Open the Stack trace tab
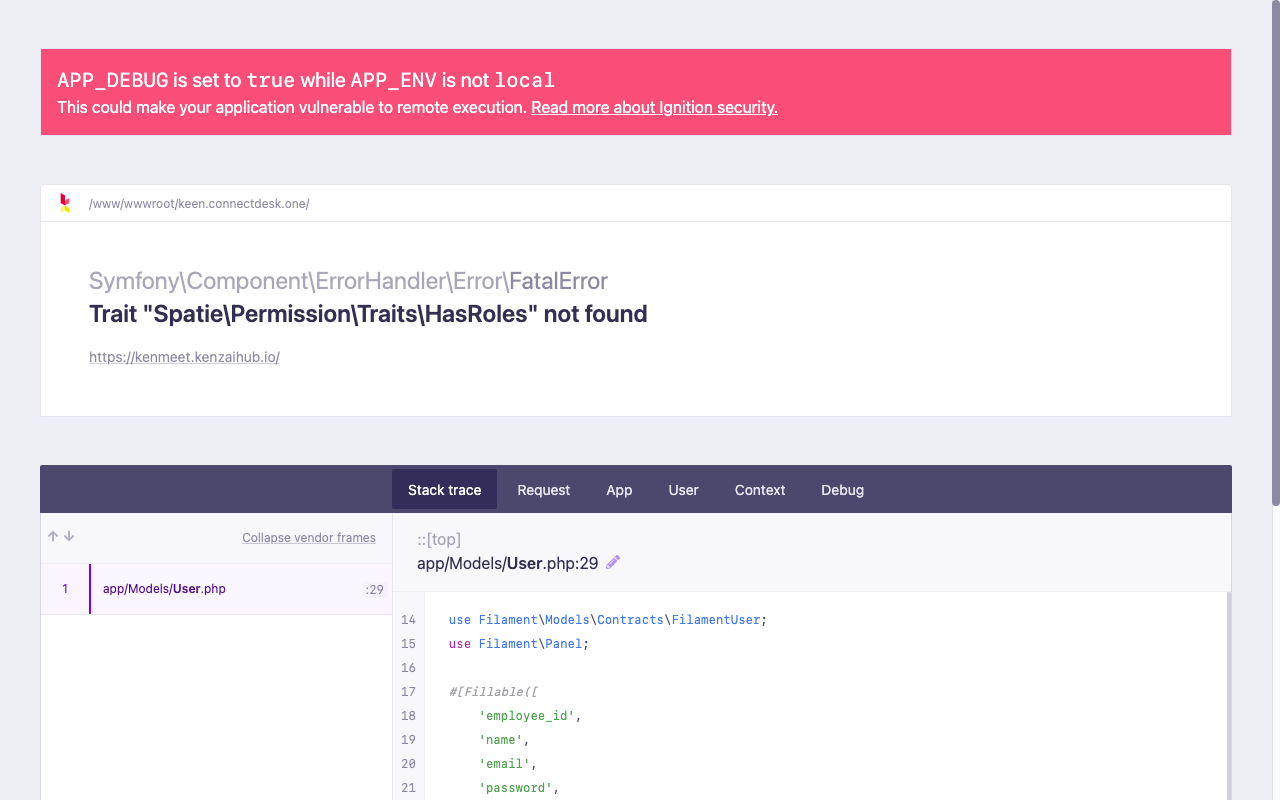The width and height of the screenshot is (1280, 800). click(x=444, y=489)
